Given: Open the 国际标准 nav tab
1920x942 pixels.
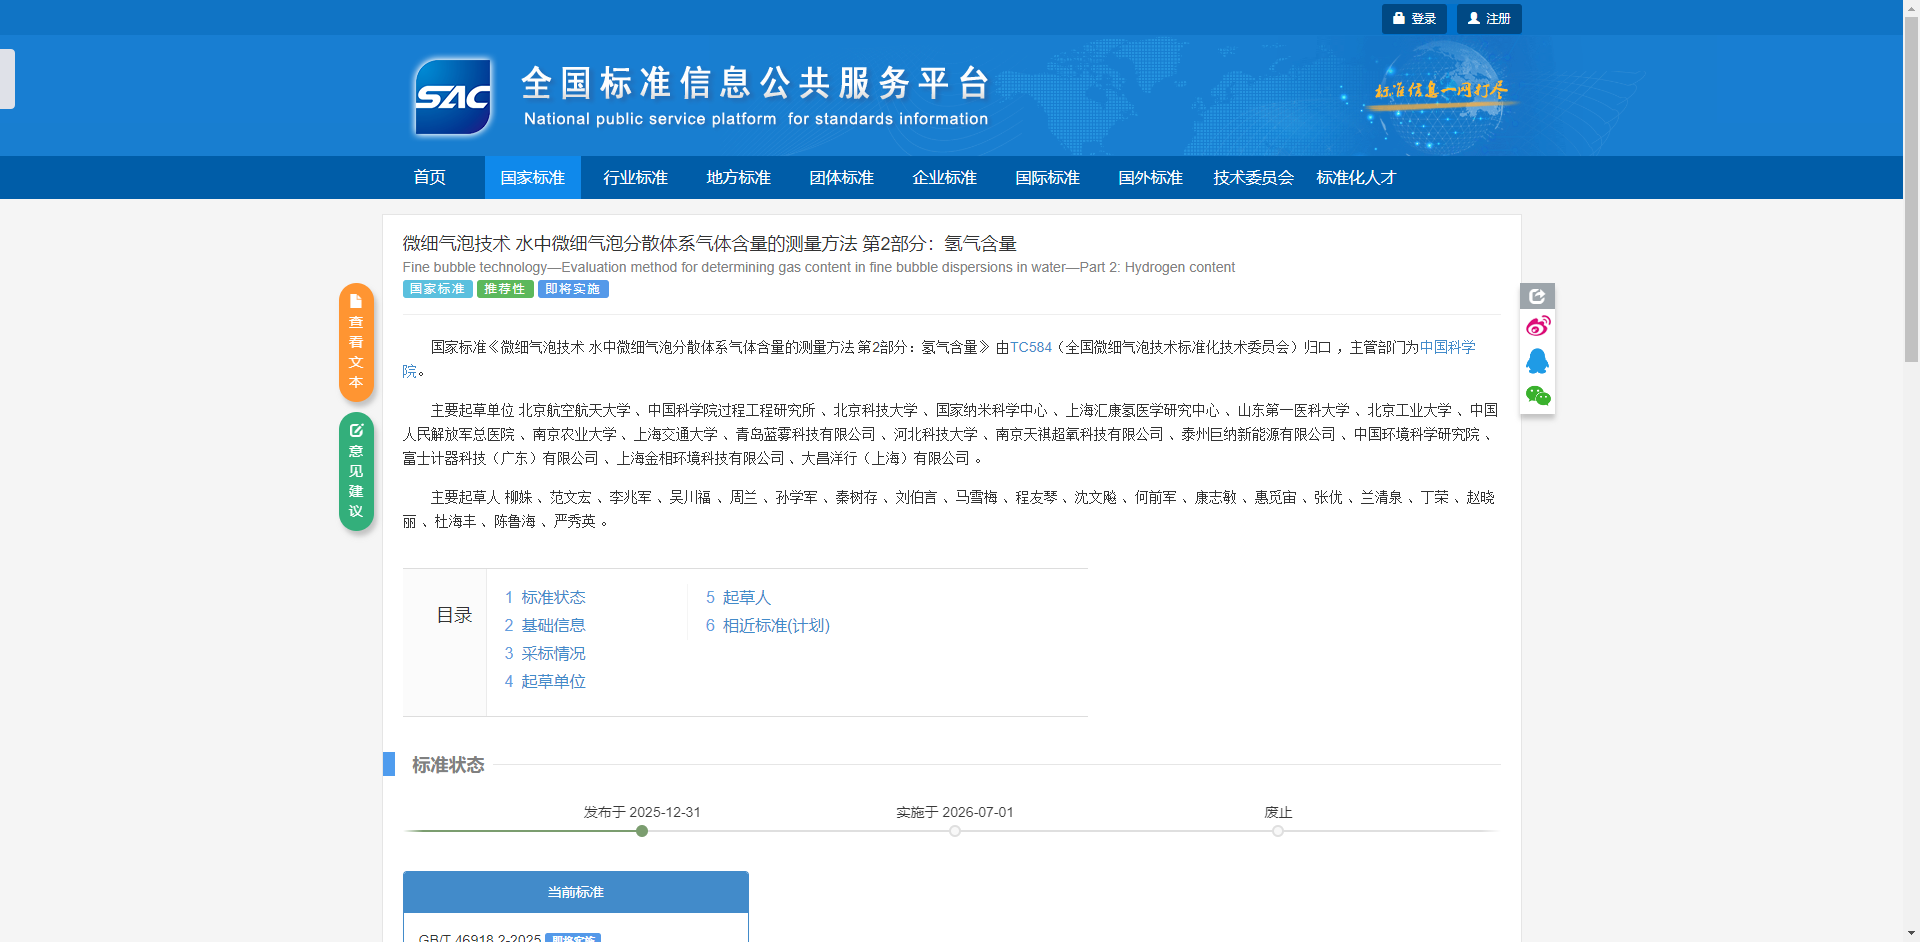Looking at the screenshot, I should 1047,177.
